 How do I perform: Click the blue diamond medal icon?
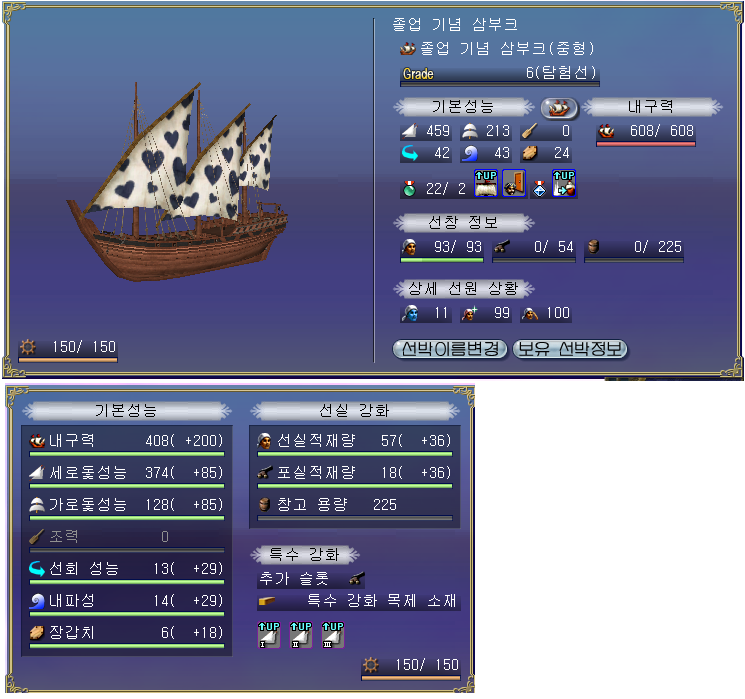click(x=539, y=189)
